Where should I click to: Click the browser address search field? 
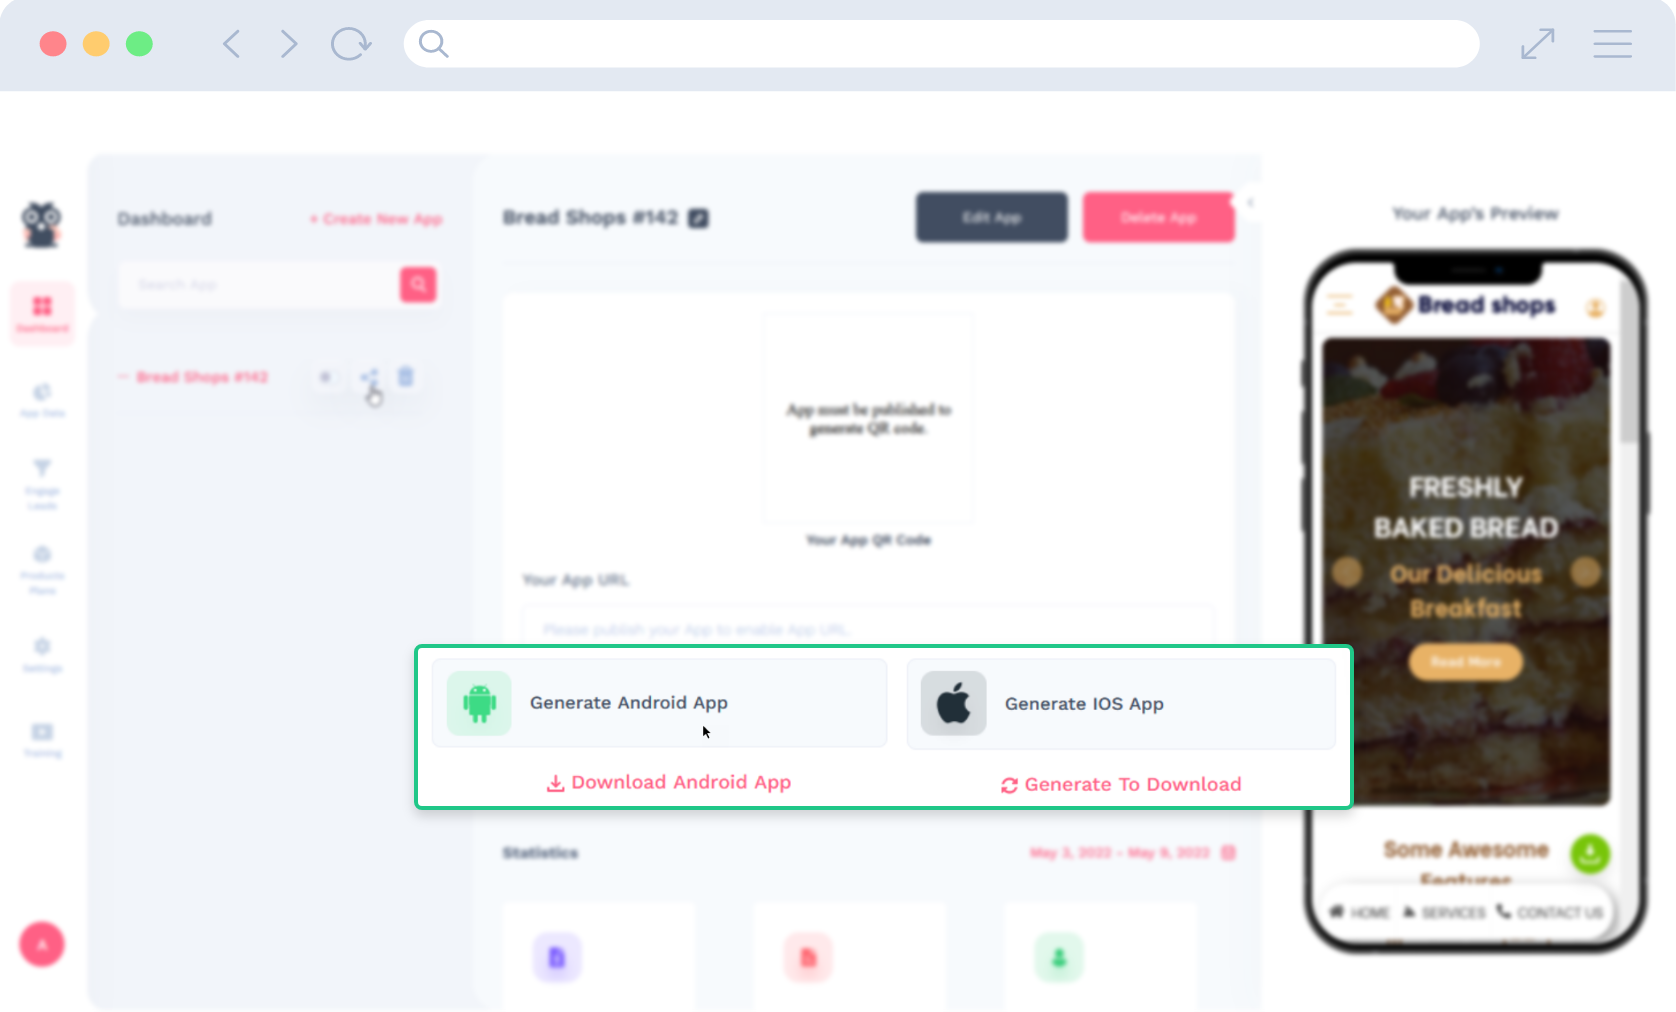pyautogui.click(x=941, y=44)
